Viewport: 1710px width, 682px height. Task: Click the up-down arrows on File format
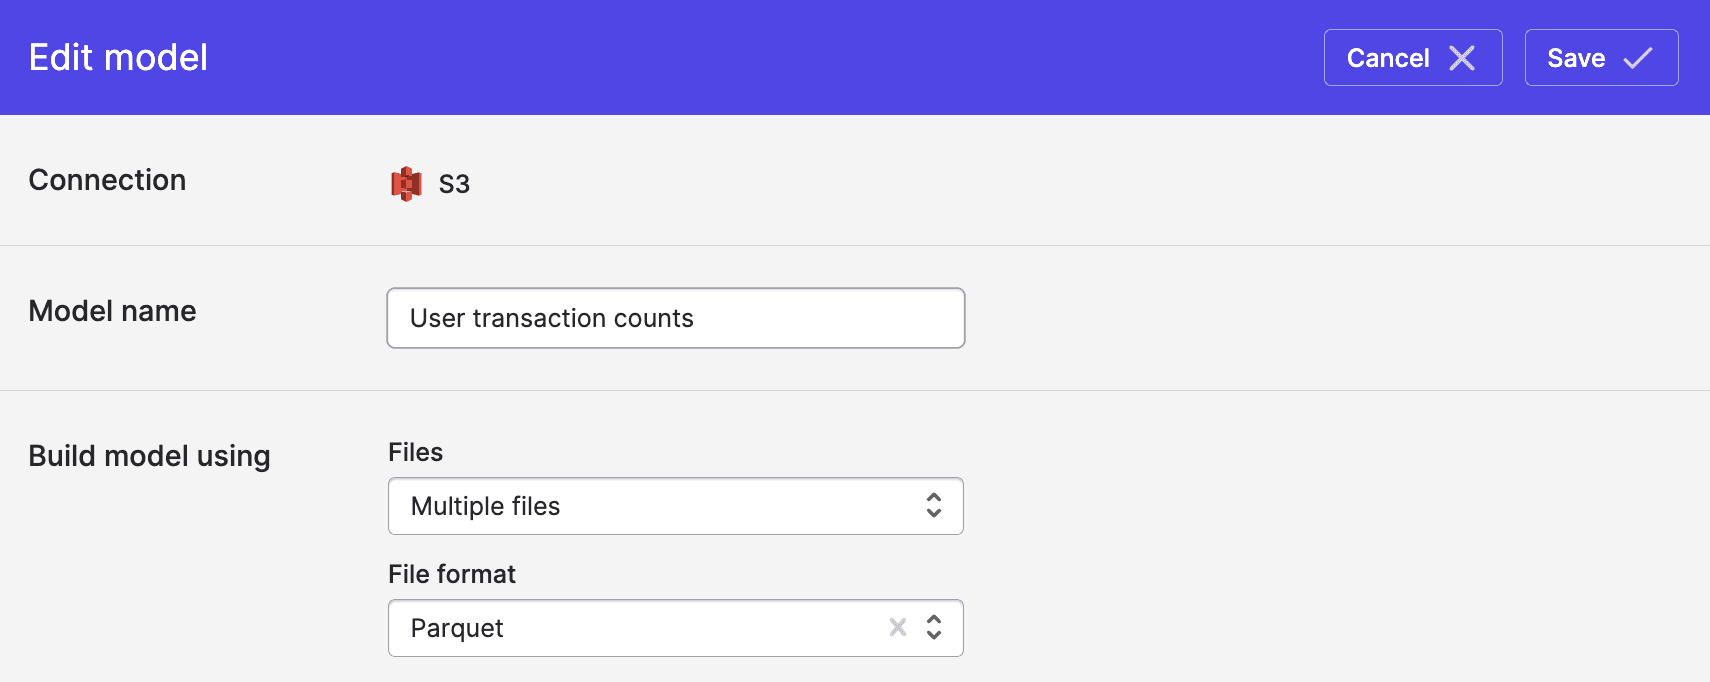coord(934,627)
